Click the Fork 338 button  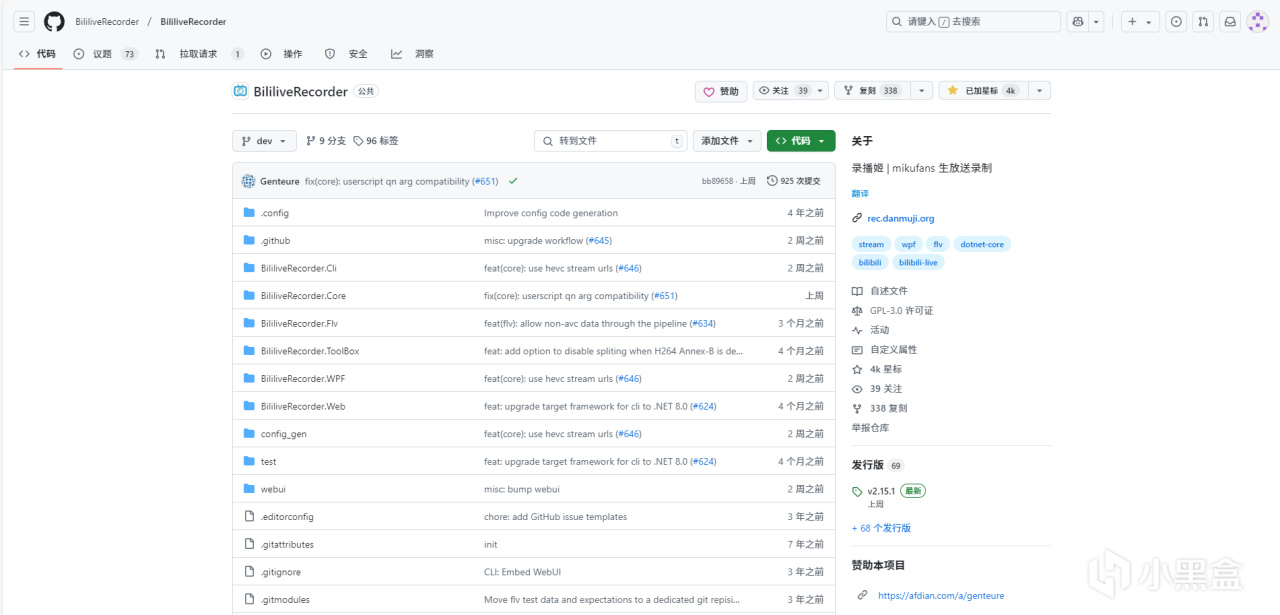pos(871,91)
